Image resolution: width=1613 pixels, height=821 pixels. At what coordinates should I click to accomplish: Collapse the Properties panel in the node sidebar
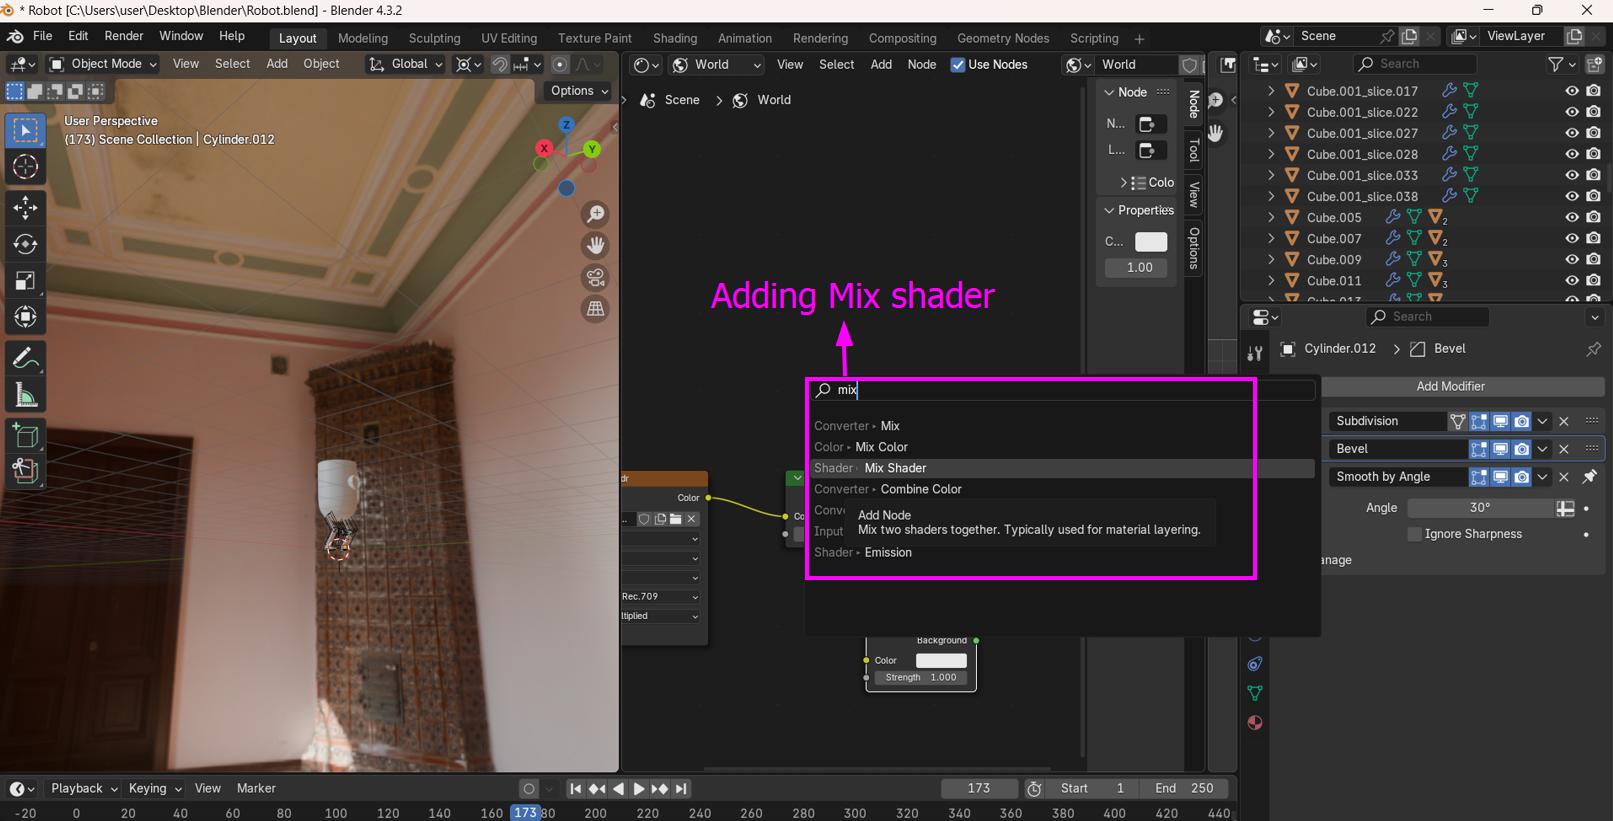1109,210
